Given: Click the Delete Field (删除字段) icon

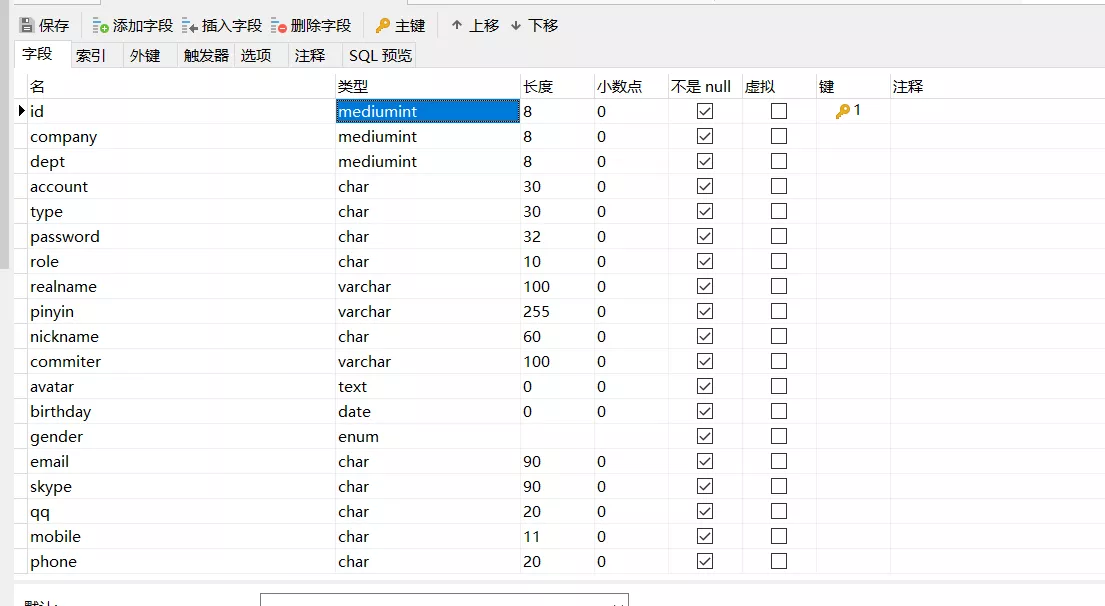Looking at the screenshot, I should pyautogui.click(x=278, y=26).
